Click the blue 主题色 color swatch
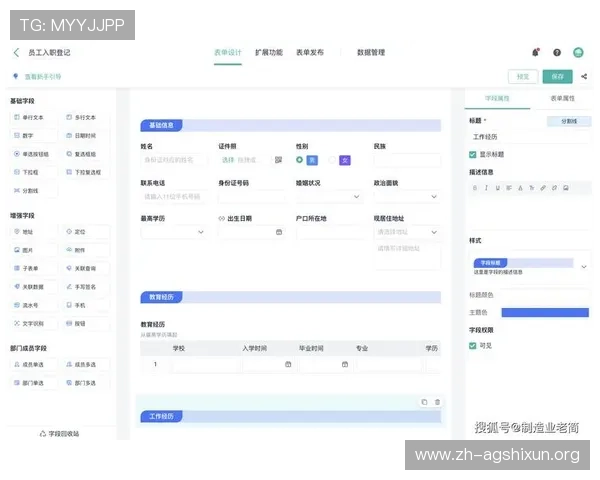The height and width of the screenshot is (480, 600). click(545, 313)
